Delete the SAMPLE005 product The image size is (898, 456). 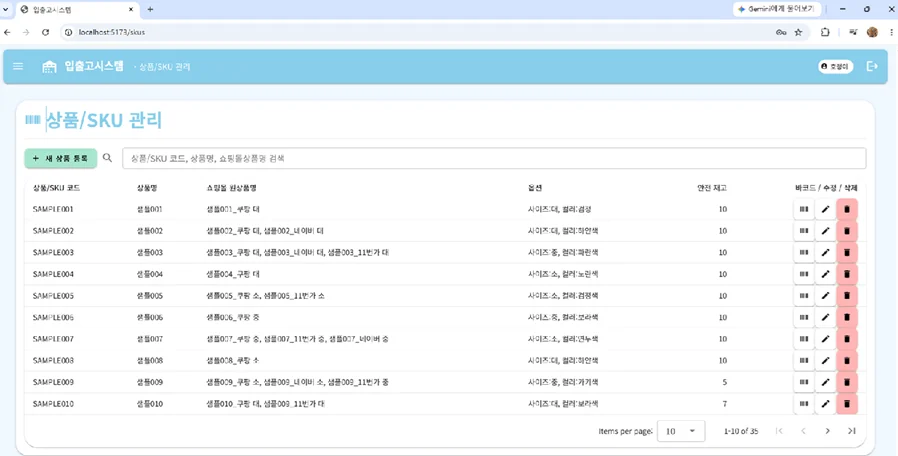(847, 296)
